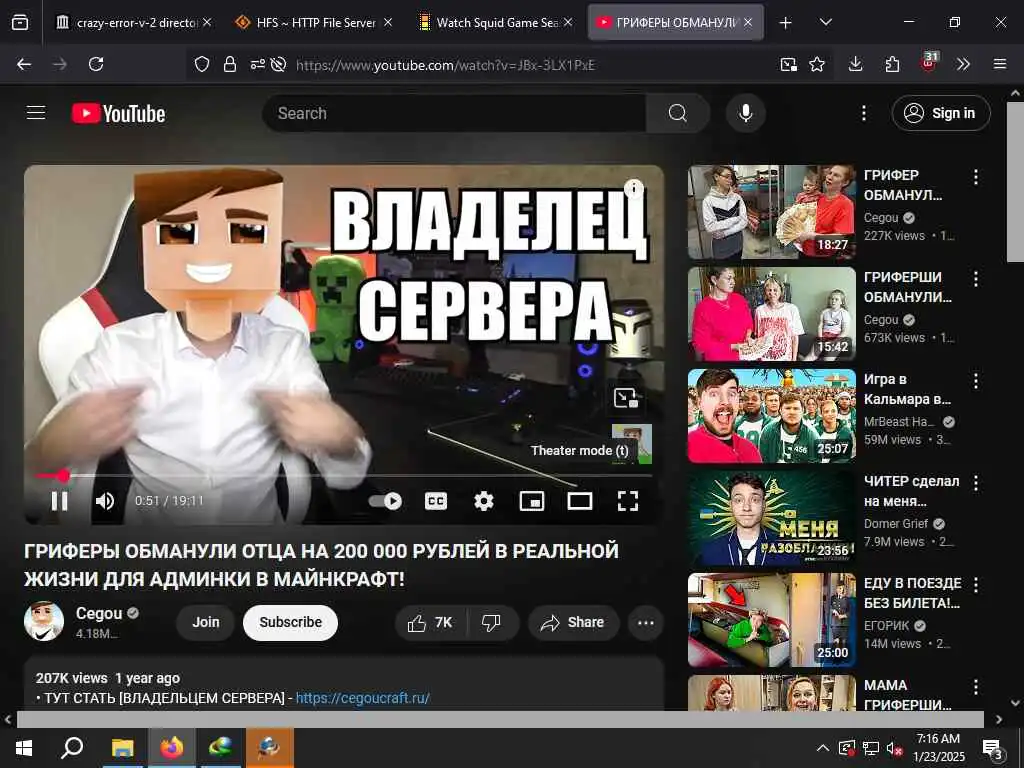Open the cegoucraft.ru link in description
This screenshot has height=768, width=1024.
click(x=362, y=698)
